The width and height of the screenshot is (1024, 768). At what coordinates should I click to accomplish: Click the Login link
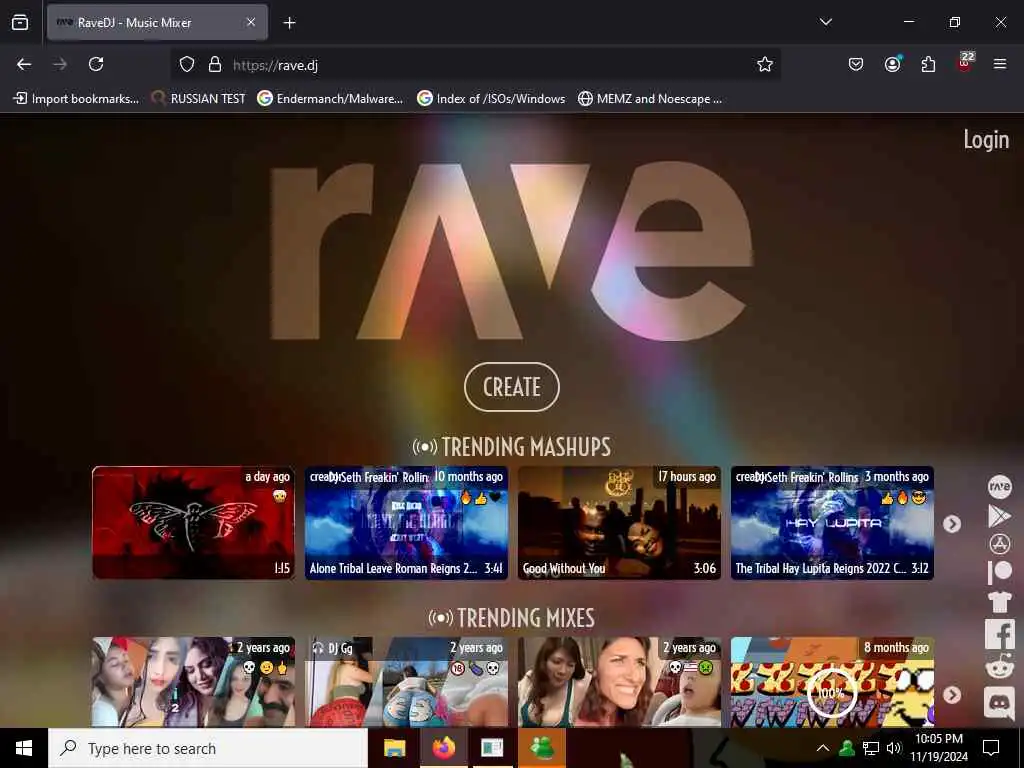(986, 140)
